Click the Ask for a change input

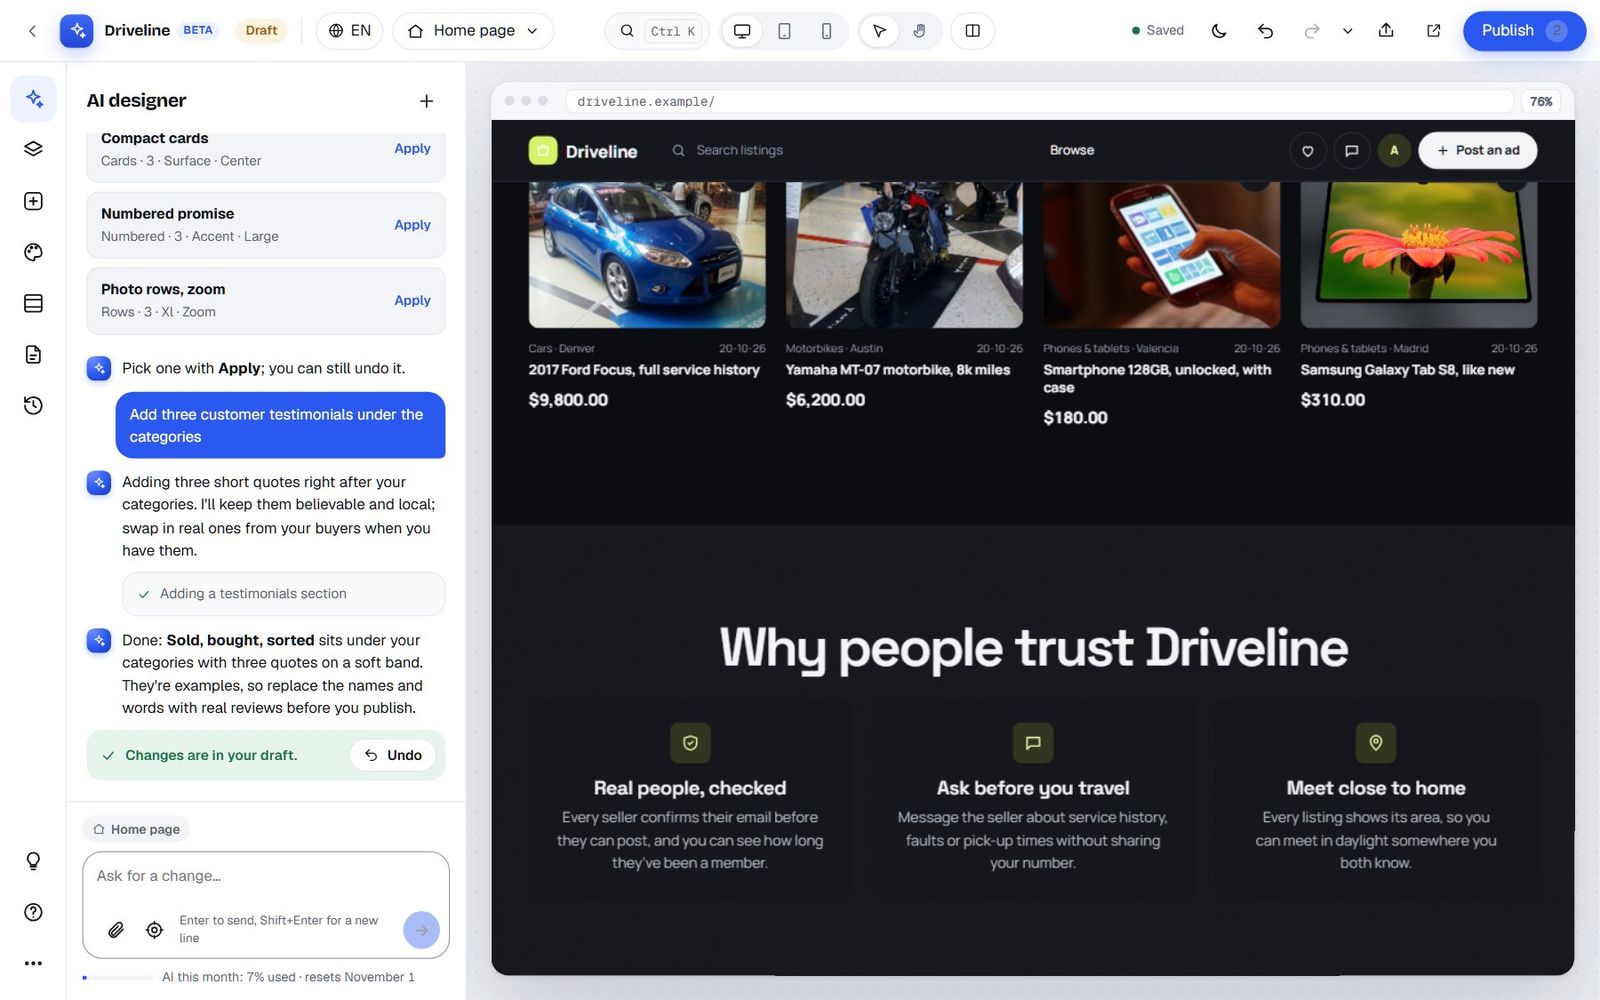pos(266,876)
